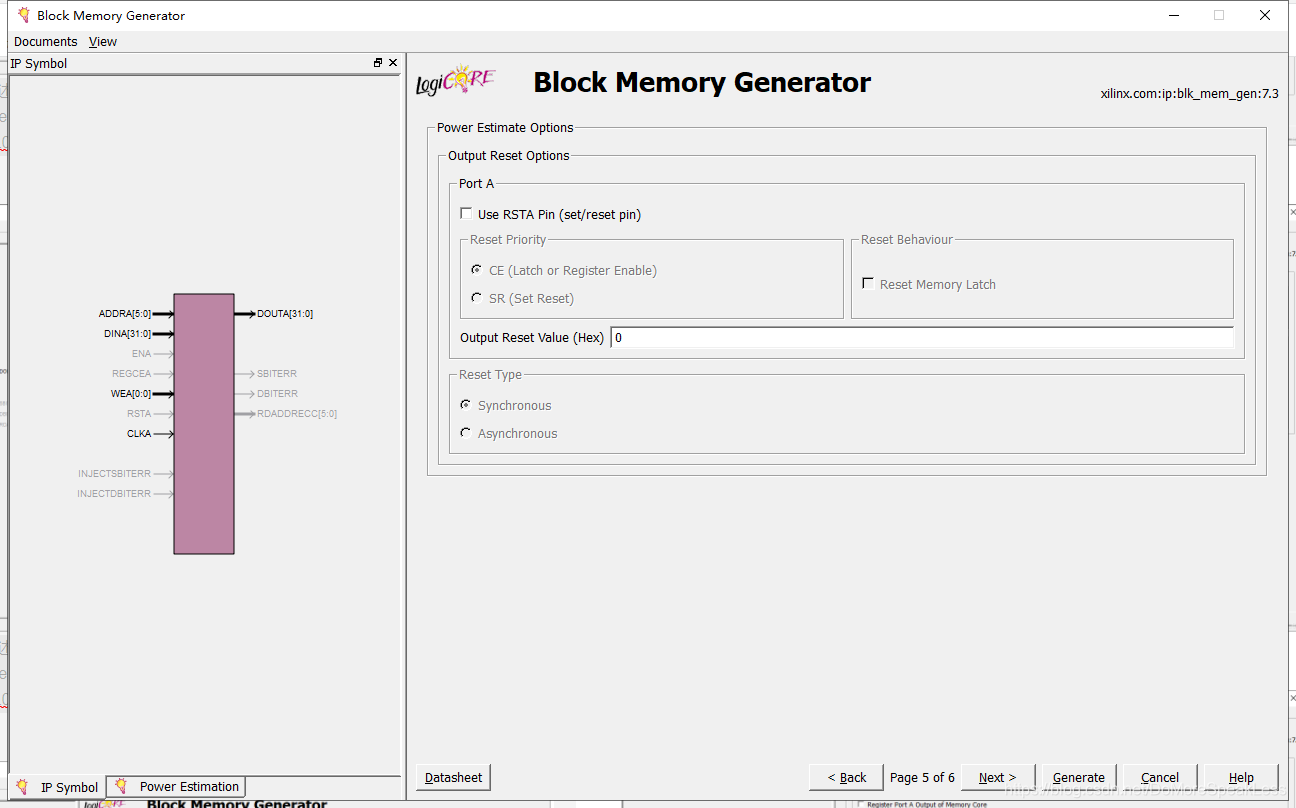This screenshot has width=1296, height=808.
Task: Open Help for the generator
Action: (x=1241, y=777)
